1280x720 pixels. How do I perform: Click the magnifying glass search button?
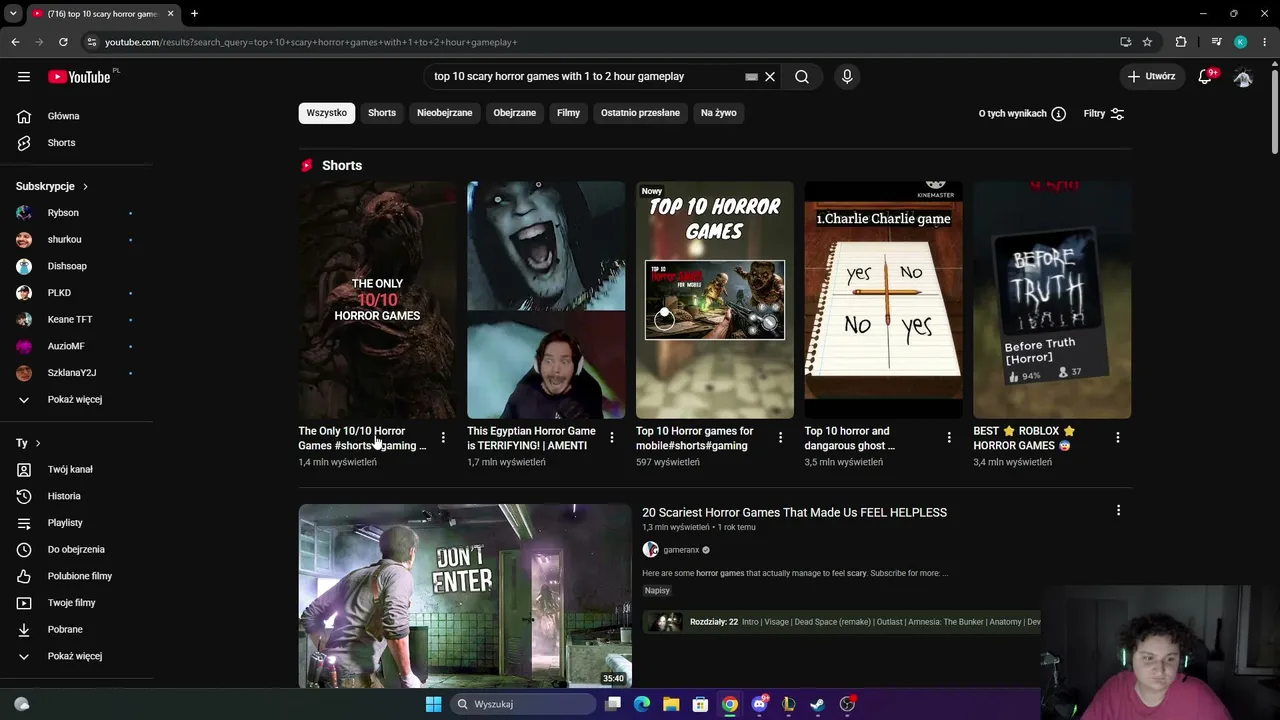coord(802,76)
